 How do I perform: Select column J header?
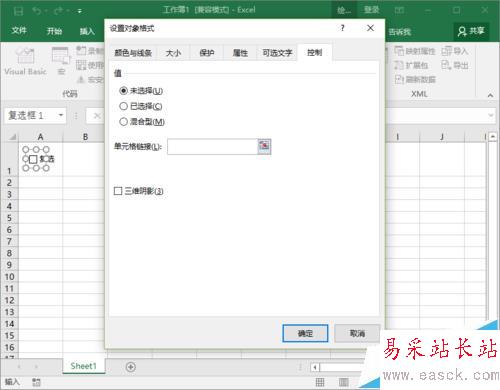(442, 137)
